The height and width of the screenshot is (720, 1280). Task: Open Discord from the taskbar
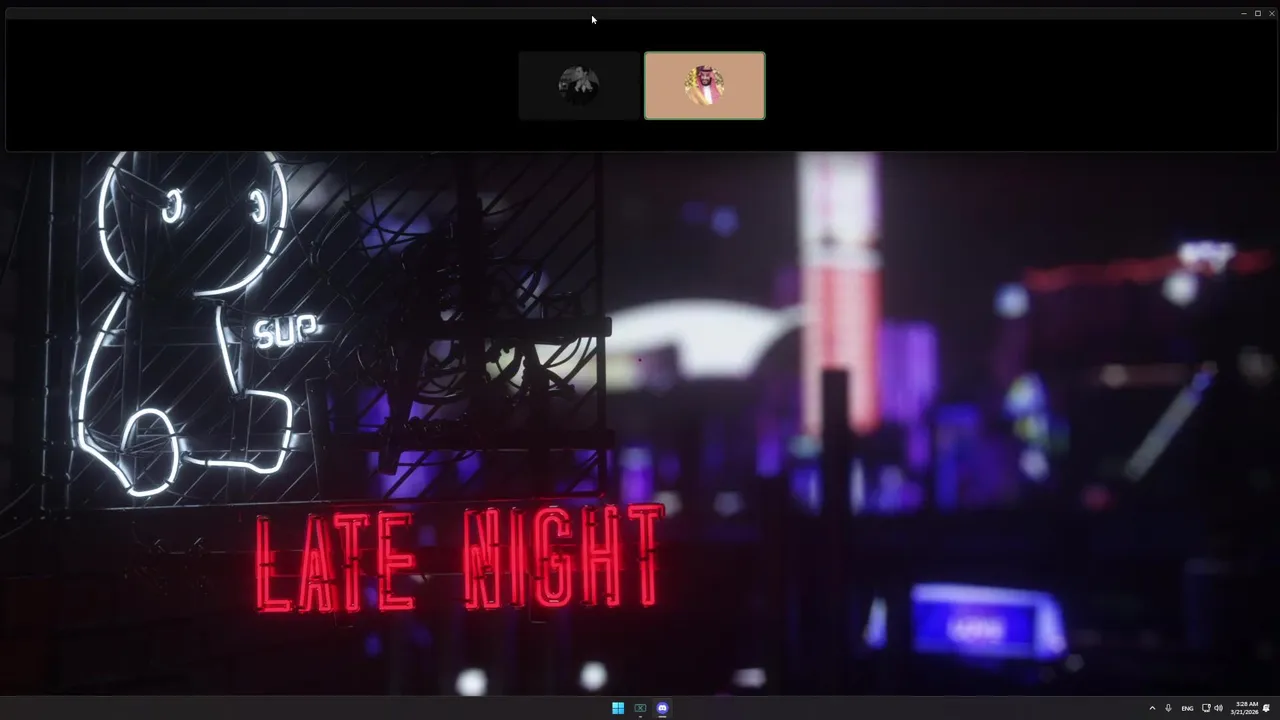tap(662, 708)
